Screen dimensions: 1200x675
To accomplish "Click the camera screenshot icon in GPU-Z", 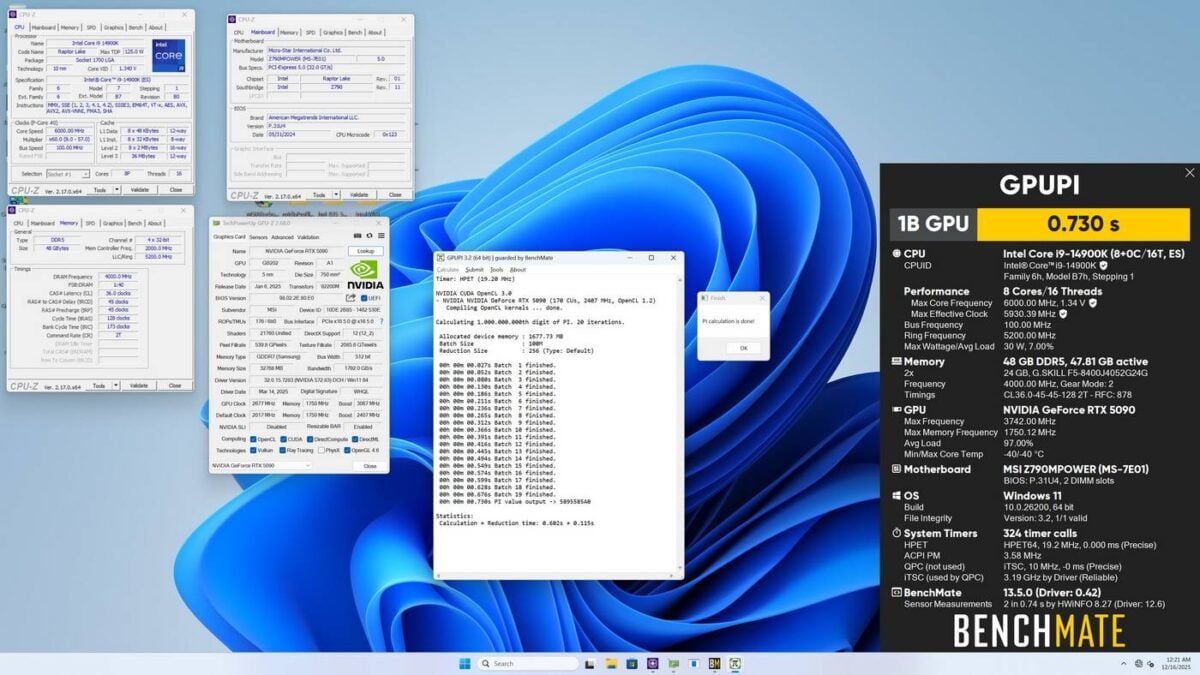I will (x=357, y=234).
